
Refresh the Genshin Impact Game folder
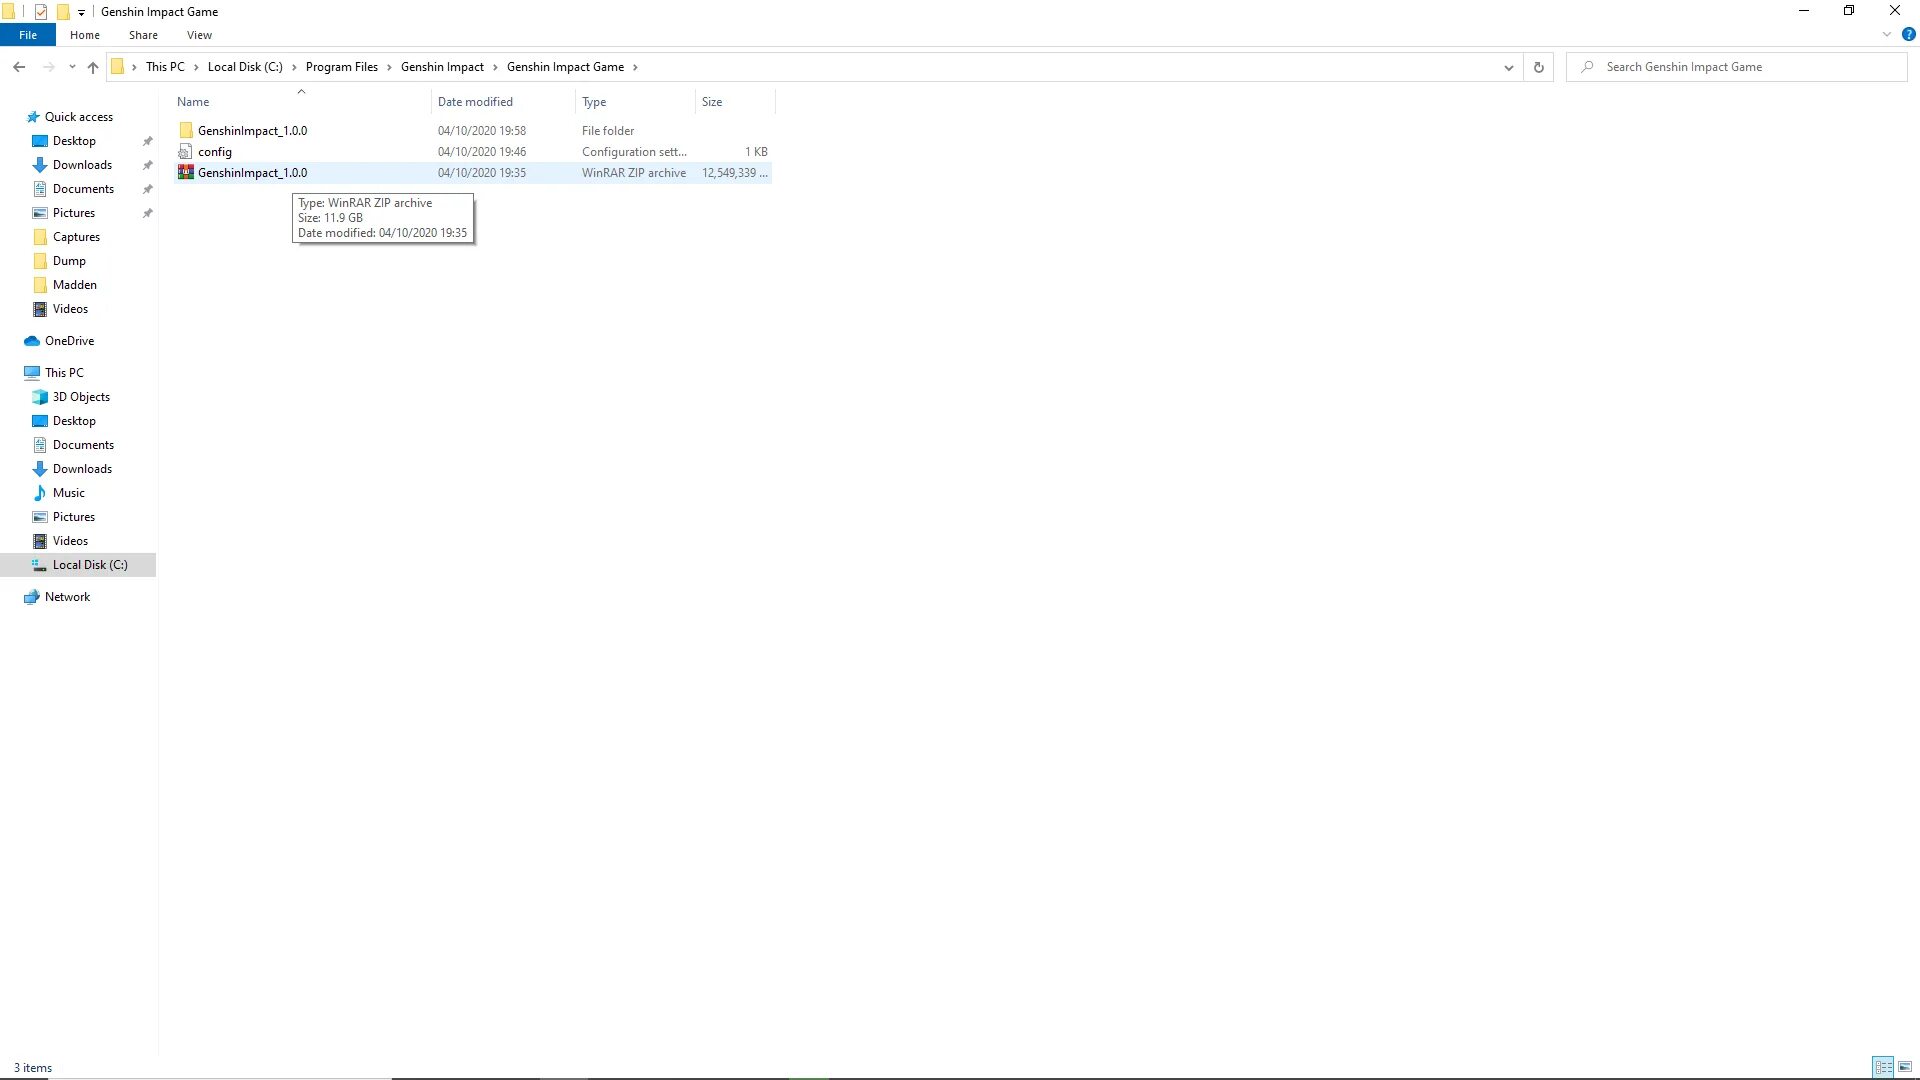pos(1539,67)
